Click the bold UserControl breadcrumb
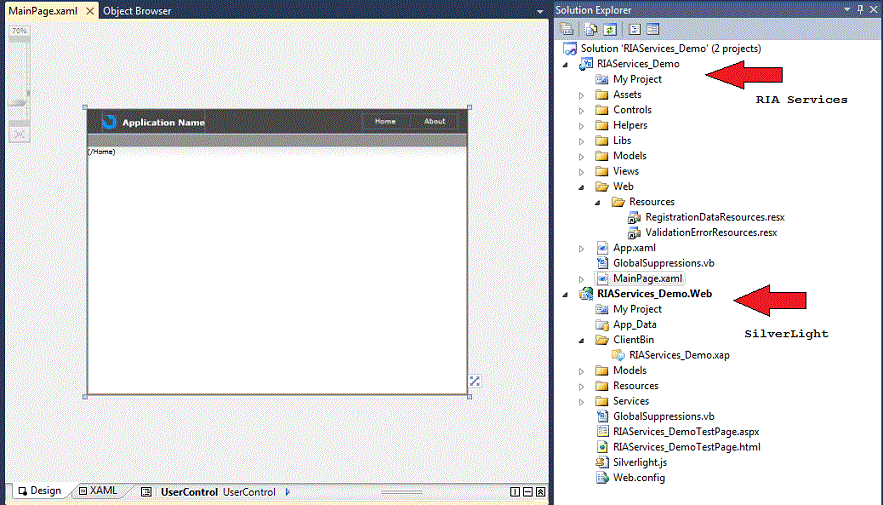The height and width of the screenshot is (505, 883). tap(189, 492)
